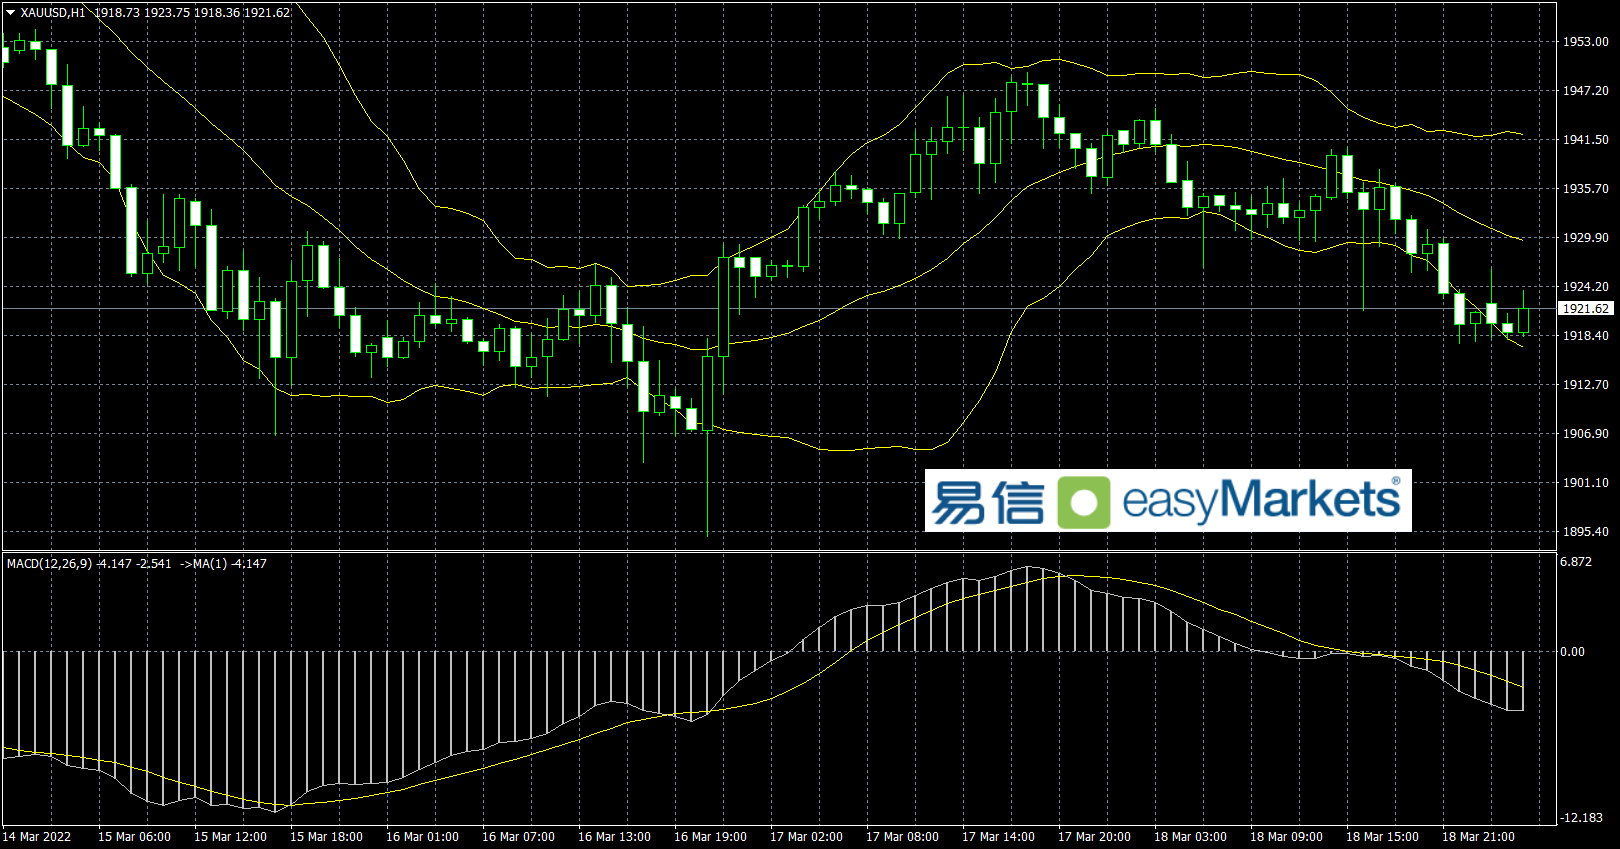Click the 1895.40 price axis label
Image resolution: width=1620 pixels, height=849 pixels.
(x=1585, y=532)
